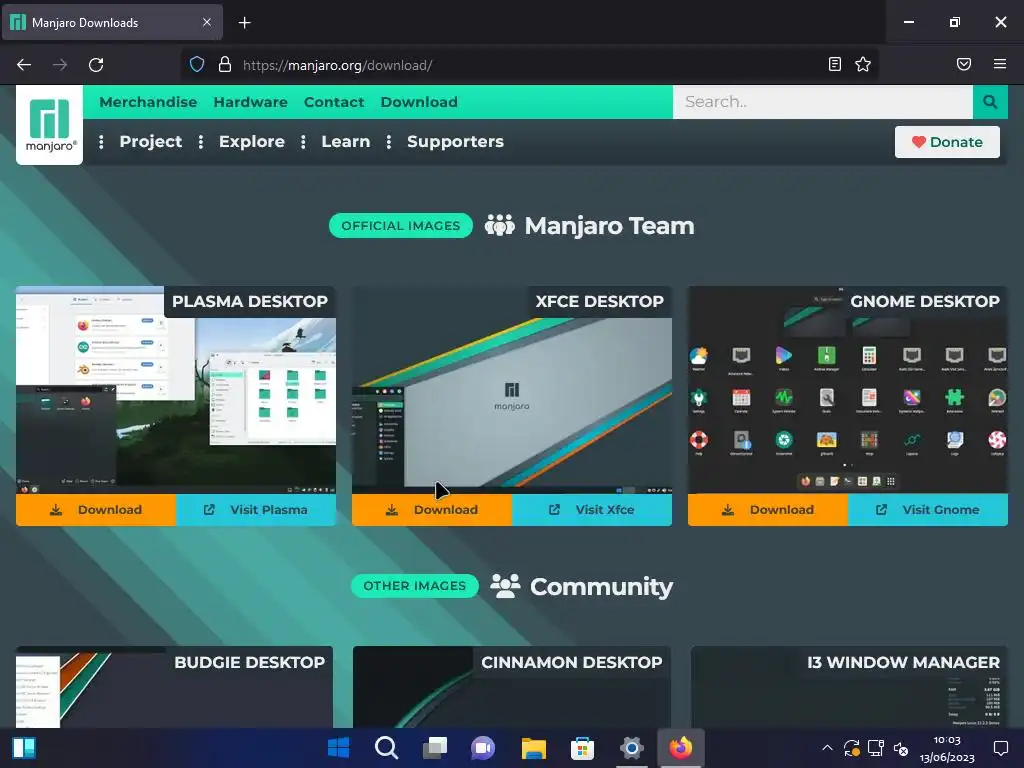This screenshot has width=1024, height=768.
Task: Open tracking protection shield icon
Action: click(197, 64)
